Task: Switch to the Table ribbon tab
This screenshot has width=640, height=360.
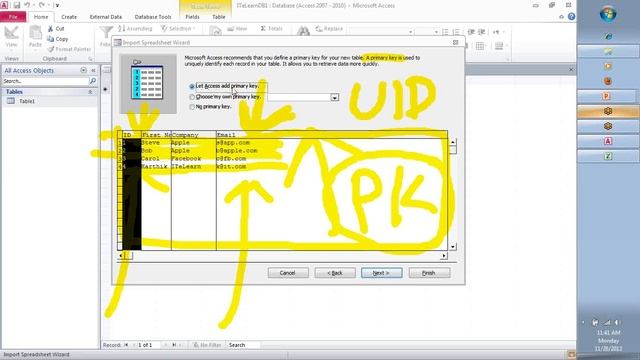Action: [x=219, y=17]
